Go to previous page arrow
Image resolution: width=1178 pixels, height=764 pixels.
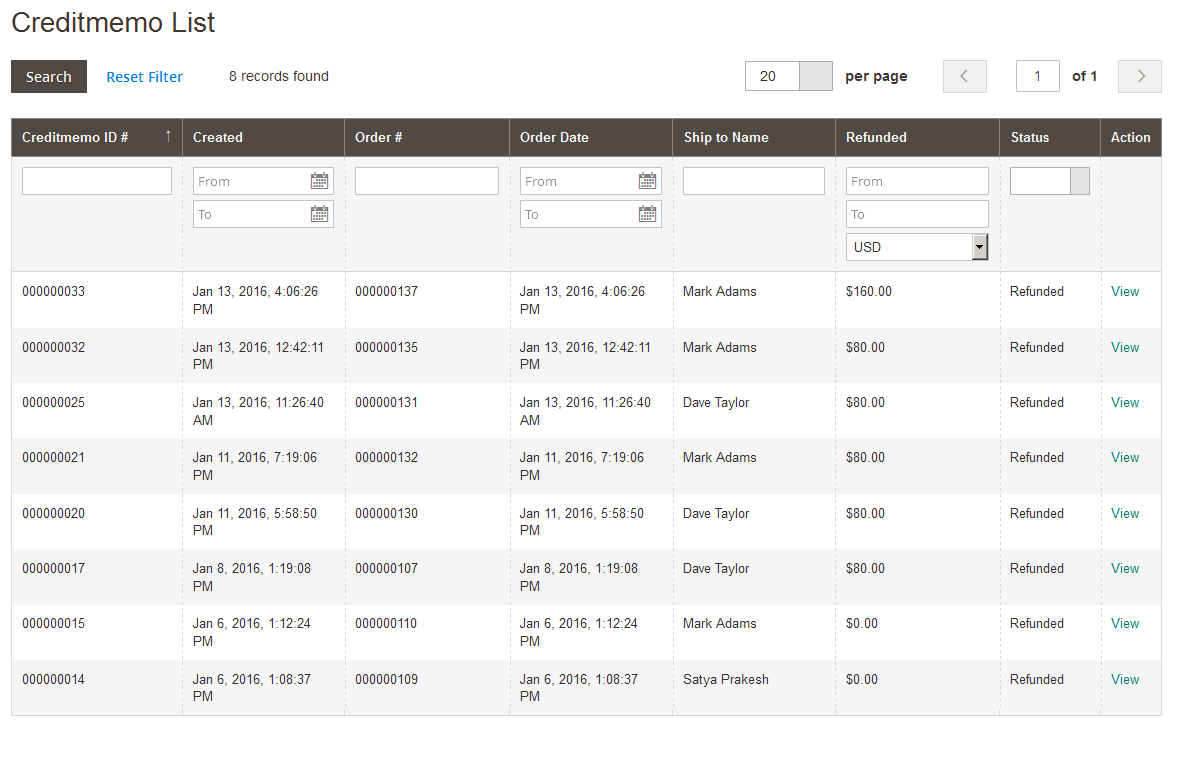[964, 77]
